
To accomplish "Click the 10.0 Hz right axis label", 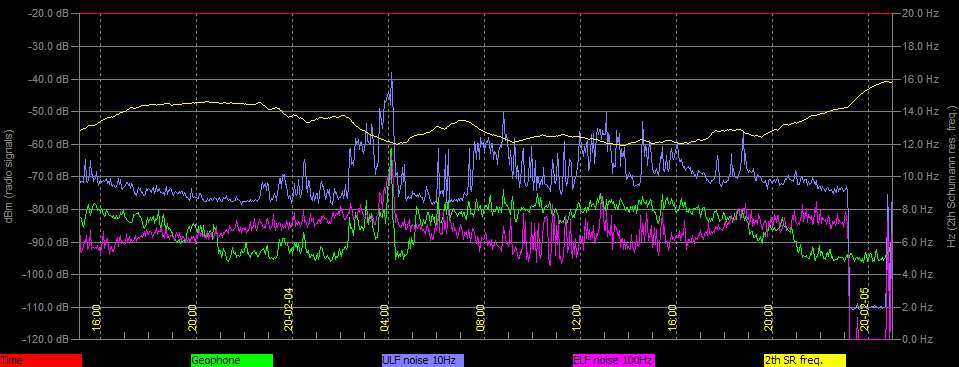I will [919, 176].
